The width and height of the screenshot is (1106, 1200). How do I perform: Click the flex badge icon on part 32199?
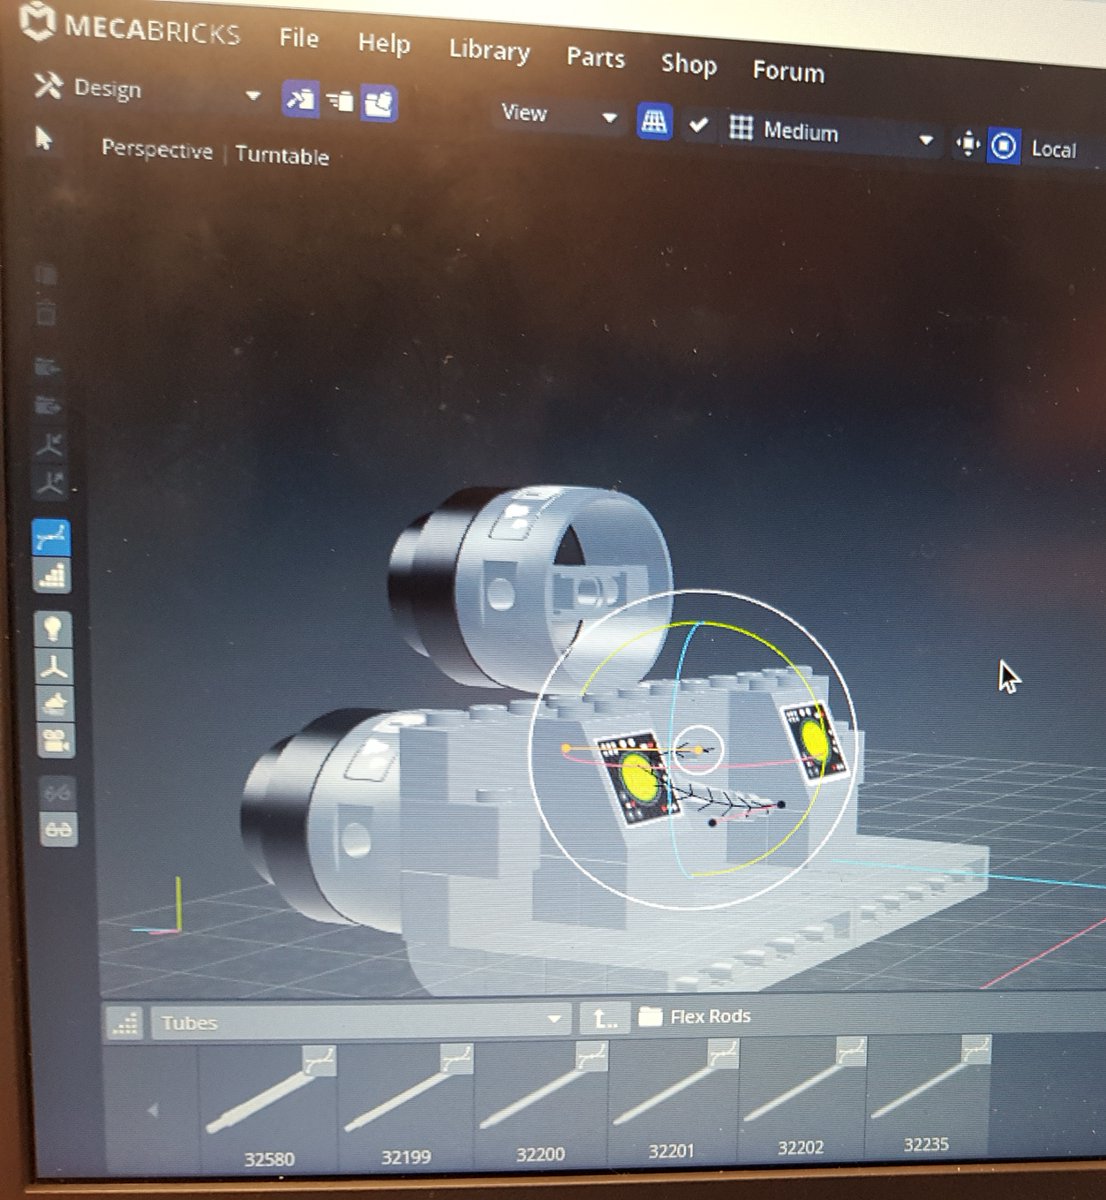pyautogui.click(x=455, y=1058)
